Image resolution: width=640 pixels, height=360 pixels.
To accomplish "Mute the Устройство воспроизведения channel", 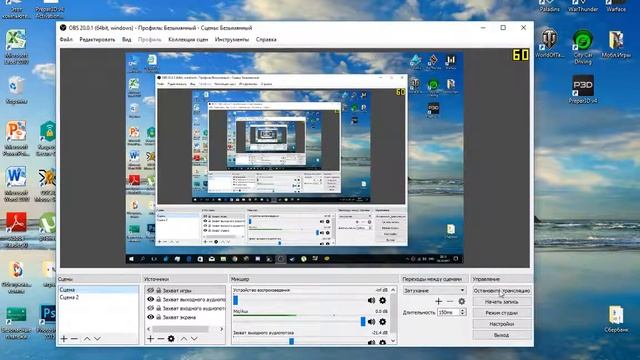I will click(x=371, y=300).
